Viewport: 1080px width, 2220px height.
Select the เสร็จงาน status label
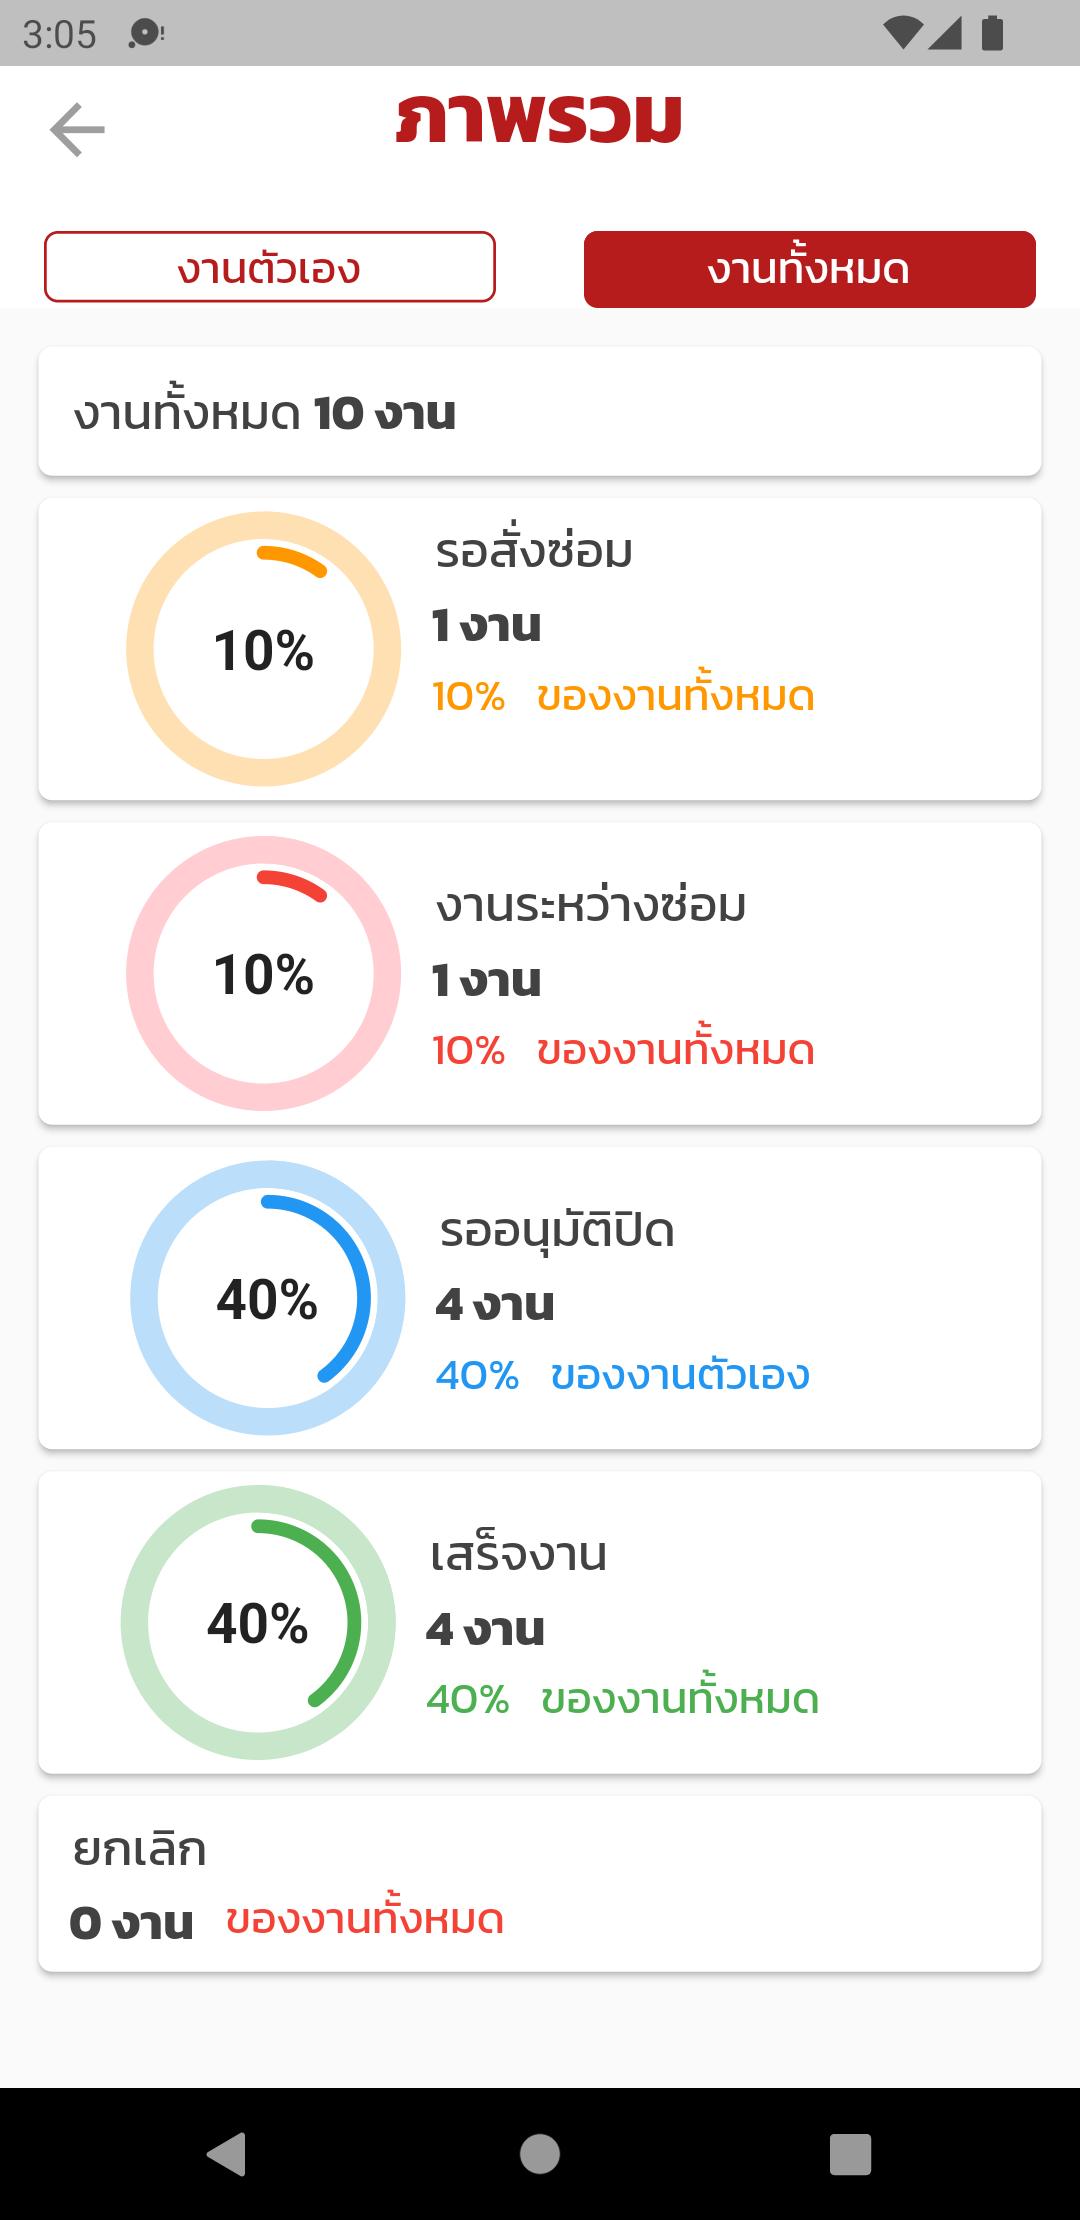[518, 1555]
